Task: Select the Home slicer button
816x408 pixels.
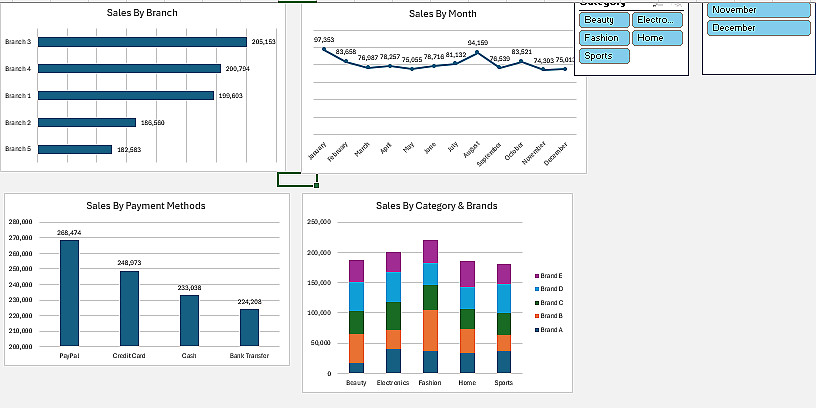Action: pyautogui.click(x=657, y=38)
